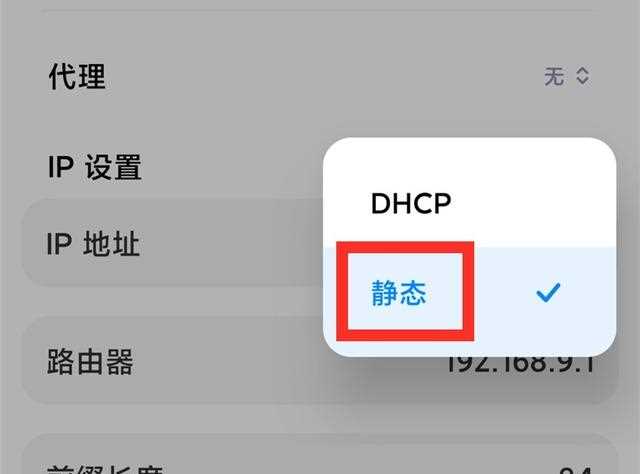
Task: Tap highlighted row space between 静态 and checkmark
Action: [x=504, y=293]
